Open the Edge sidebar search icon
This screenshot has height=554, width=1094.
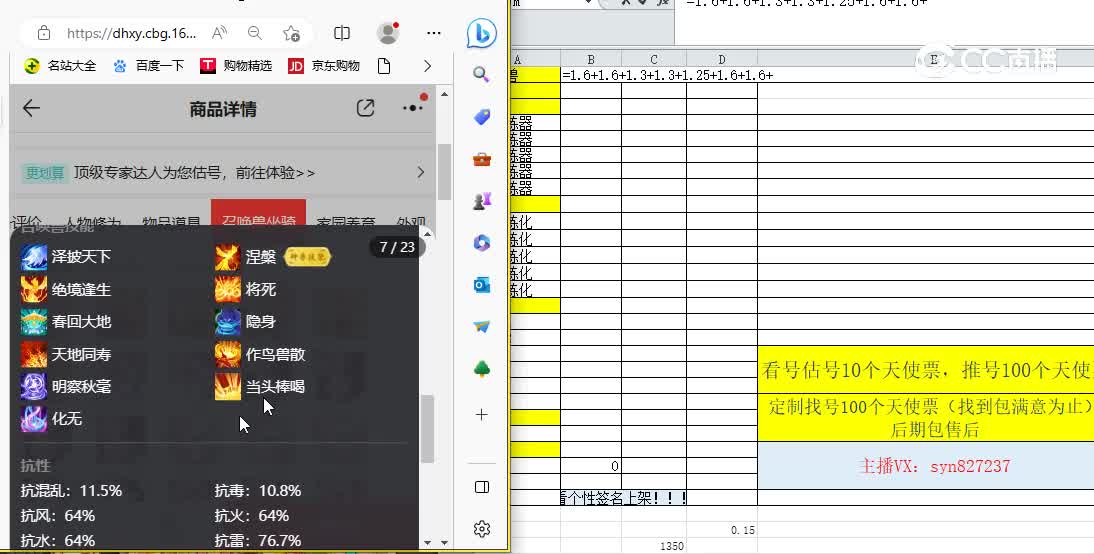481,74
